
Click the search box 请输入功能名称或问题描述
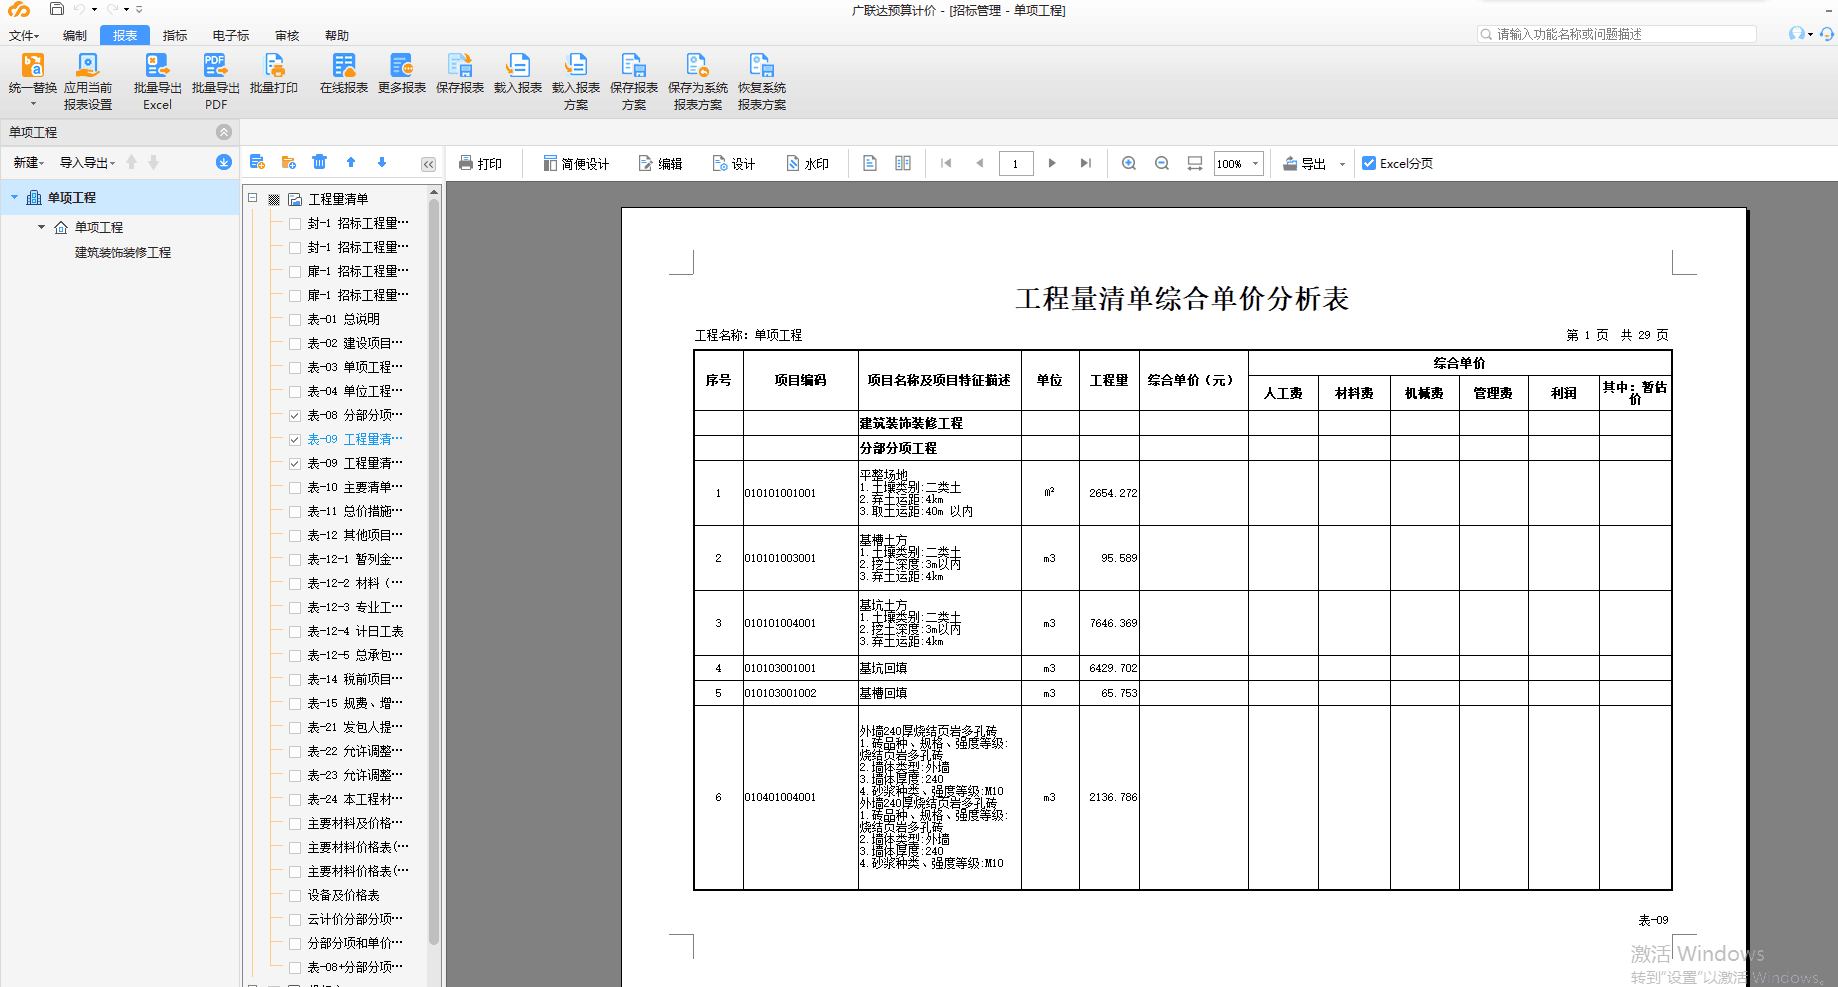pyautogui.click(x=1617, y=34)
